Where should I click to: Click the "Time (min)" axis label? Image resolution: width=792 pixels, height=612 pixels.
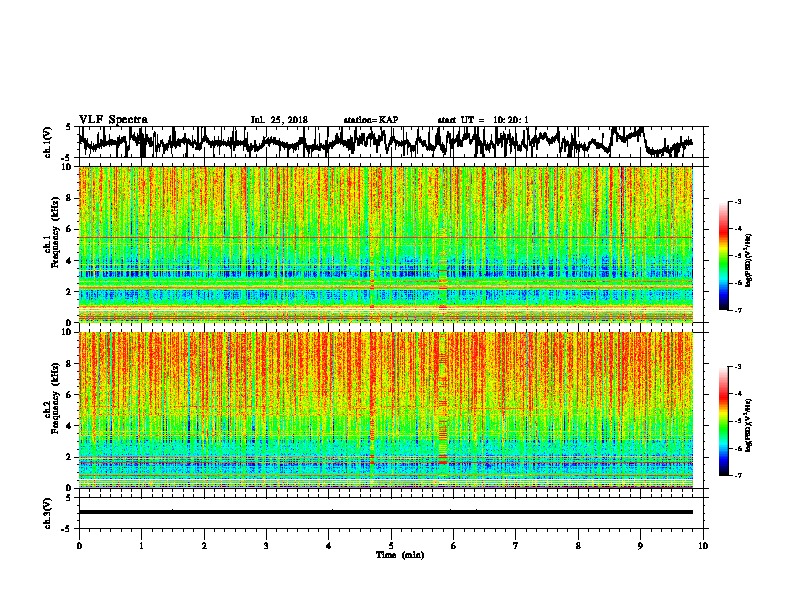tap(400, 555)
